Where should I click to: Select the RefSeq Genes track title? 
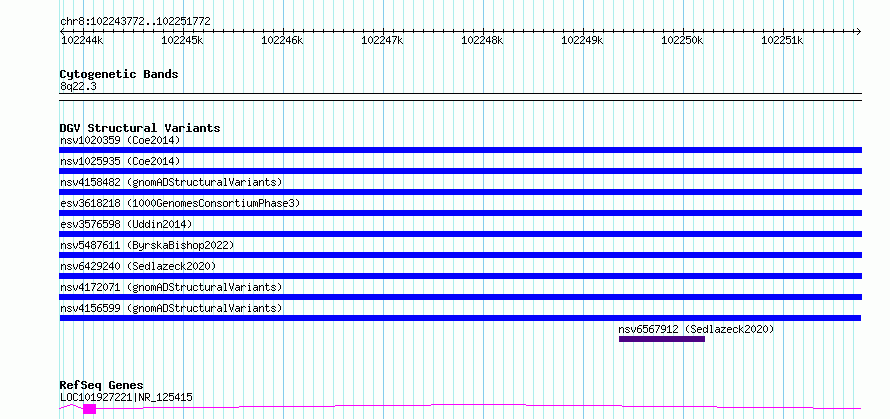pos(102,386)
